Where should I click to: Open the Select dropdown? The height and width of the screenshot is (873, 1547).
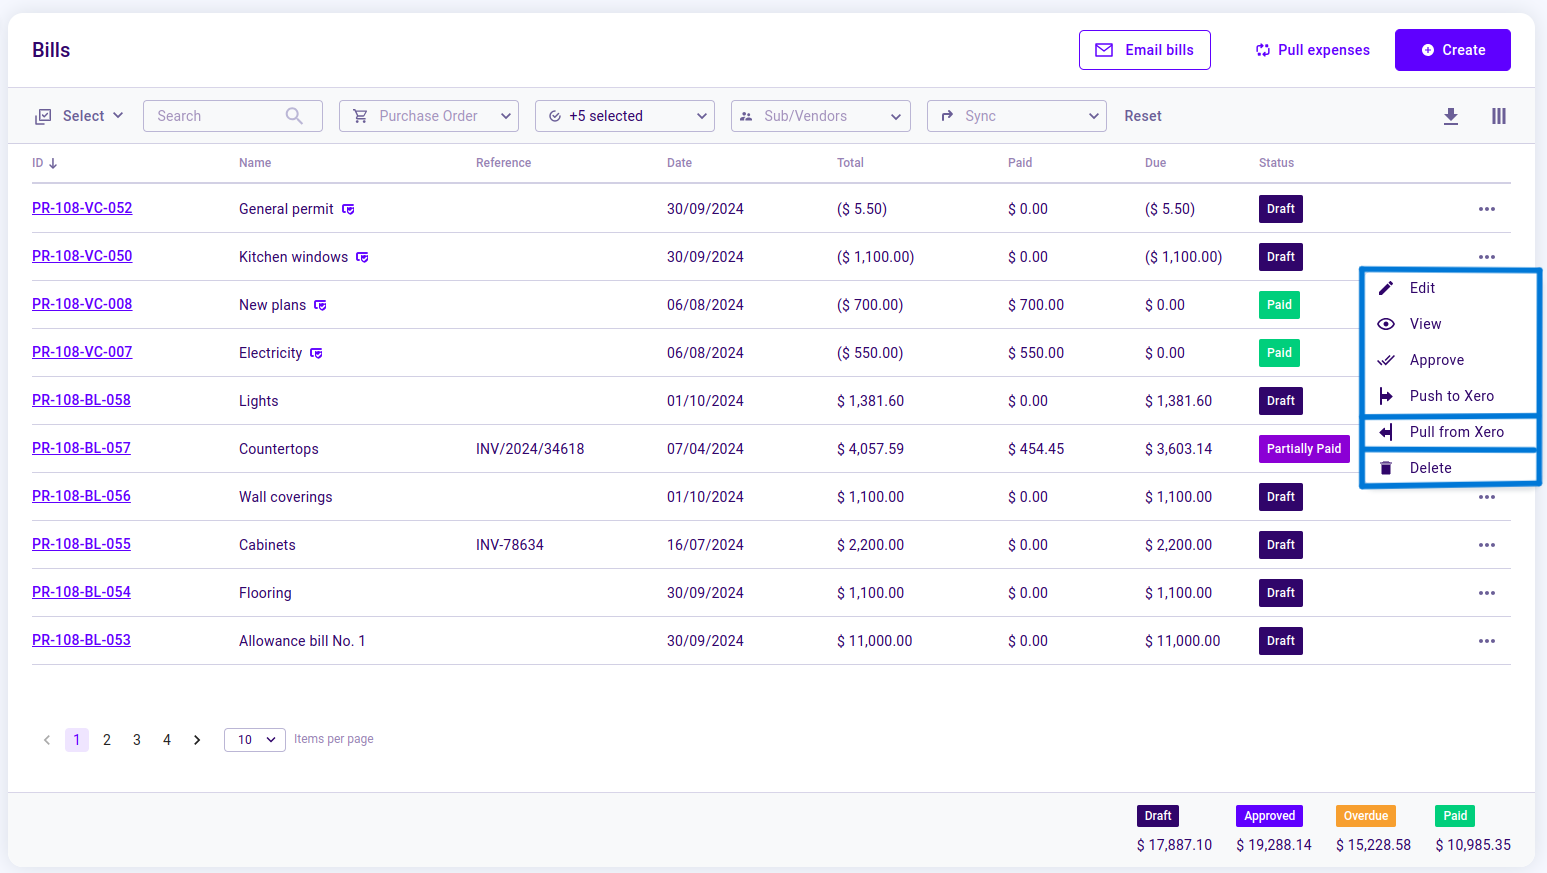tap(79, 116)
